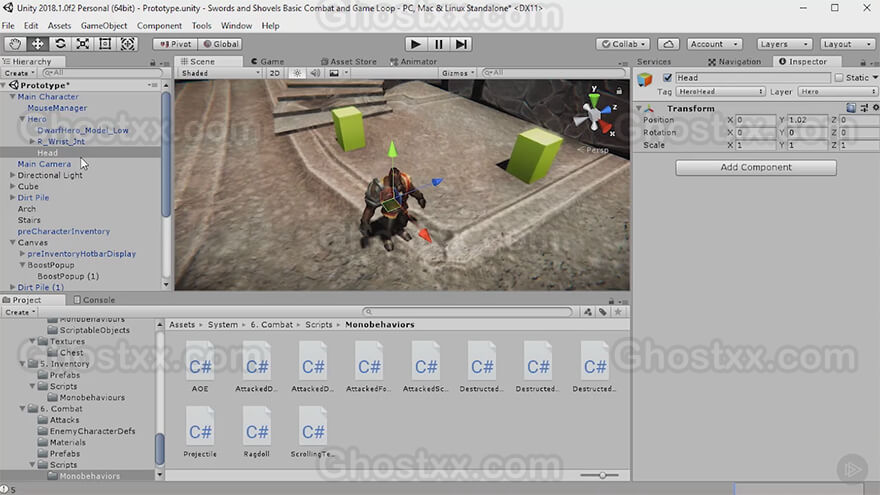Select the Move tool
Screen dimensions: 880x495
pos(38,44)
